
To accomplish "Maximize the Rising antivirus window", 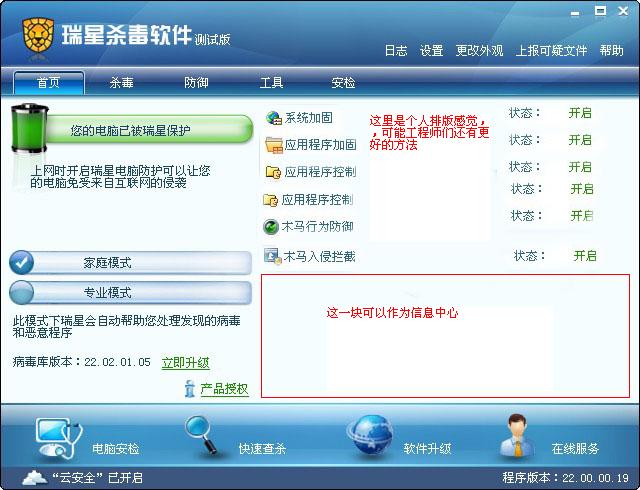I will 600,11.
